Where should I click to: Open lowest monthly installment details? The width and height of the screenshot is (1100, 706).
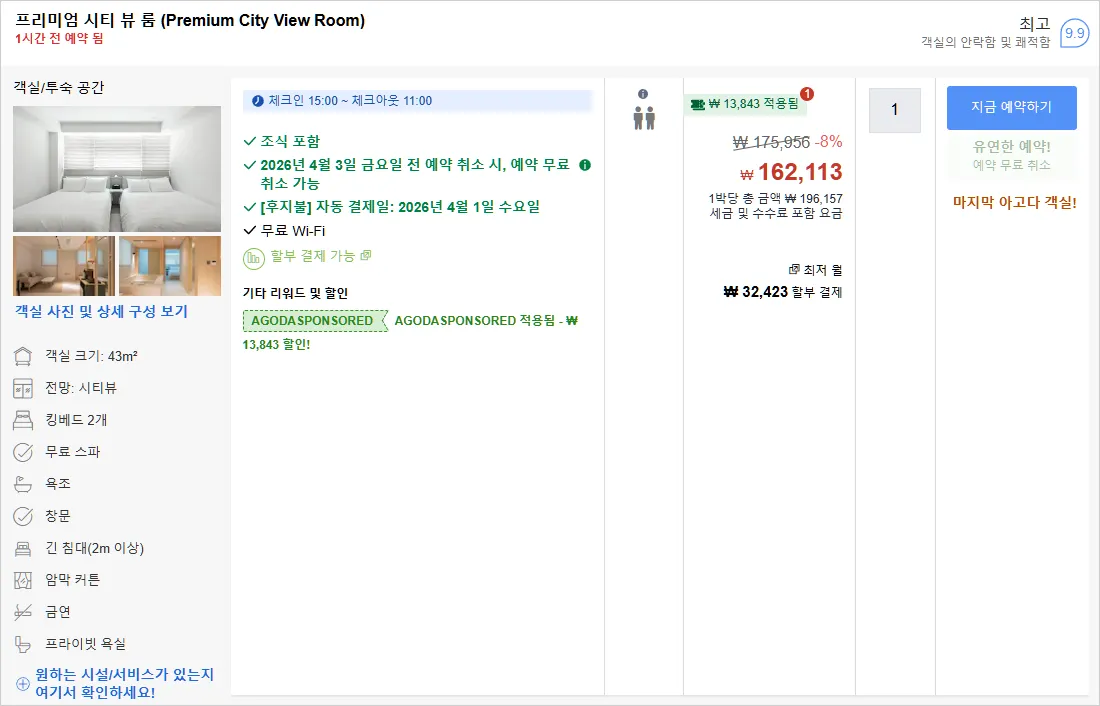(x=815, y=269)
